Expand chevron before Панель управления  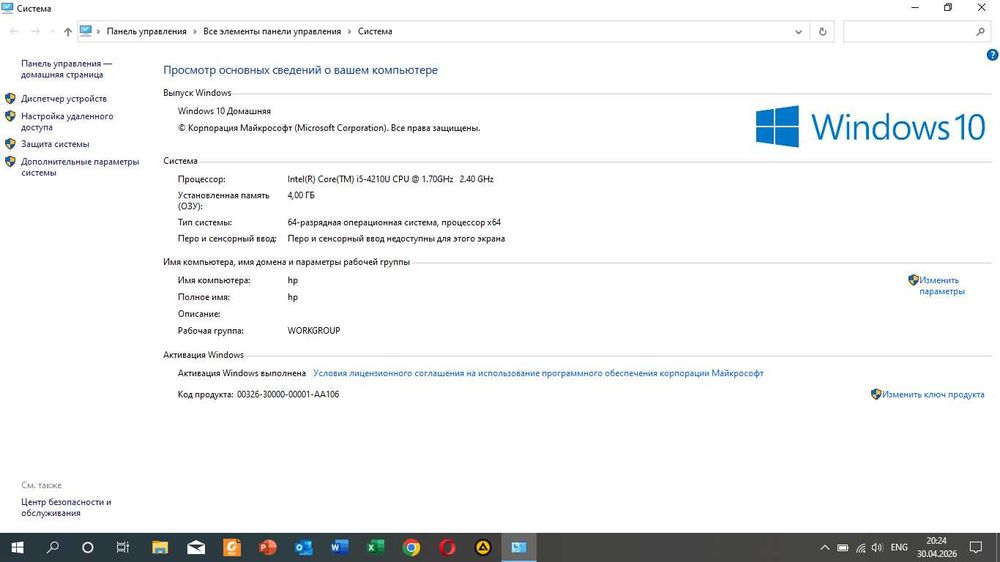tap(98, 31)
